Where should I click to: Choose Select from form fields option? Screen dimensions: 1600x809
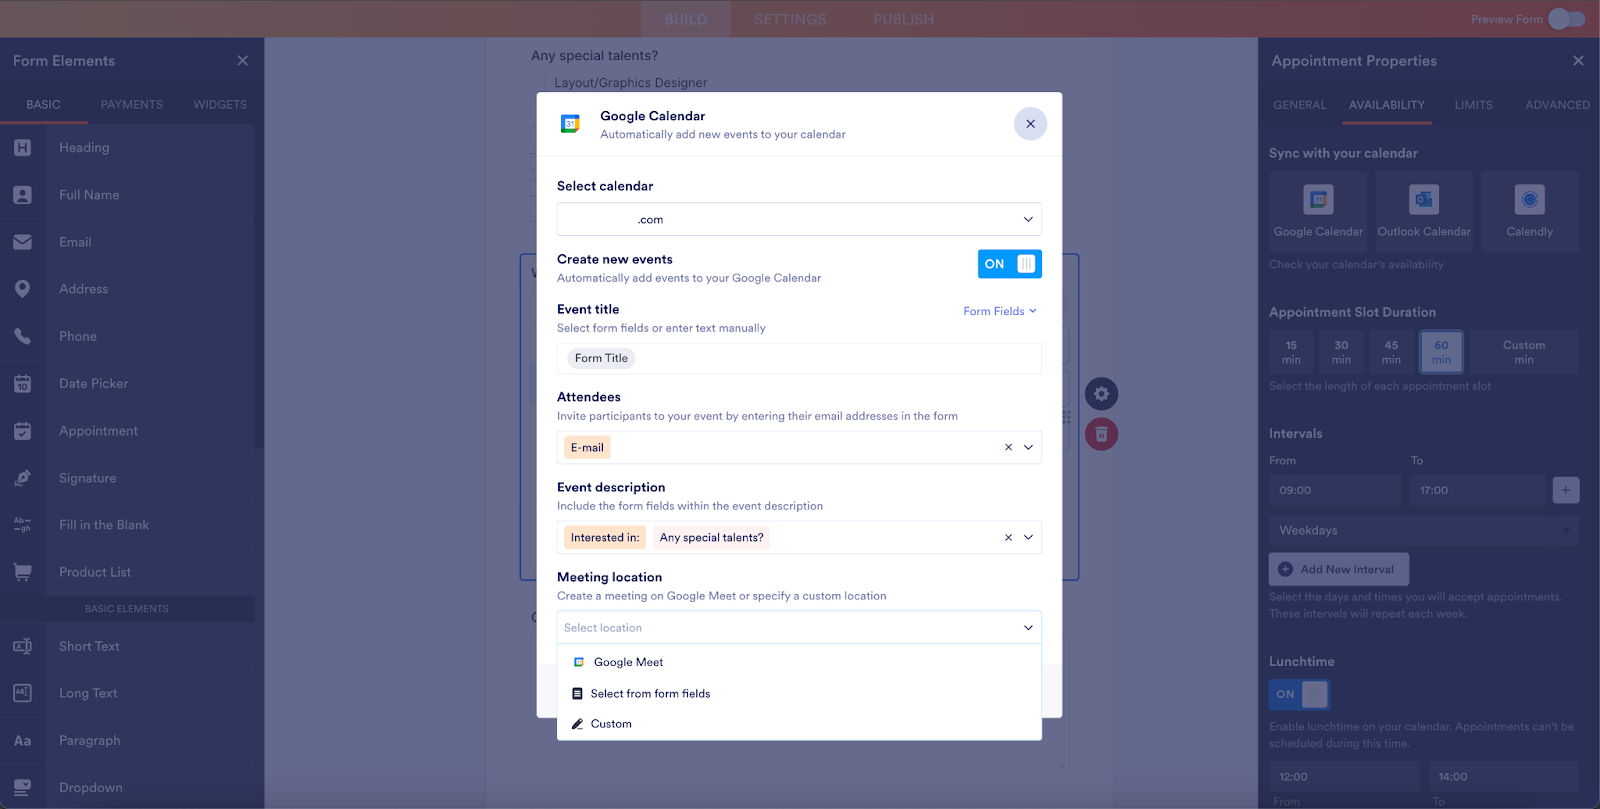(x=799, y=693)
